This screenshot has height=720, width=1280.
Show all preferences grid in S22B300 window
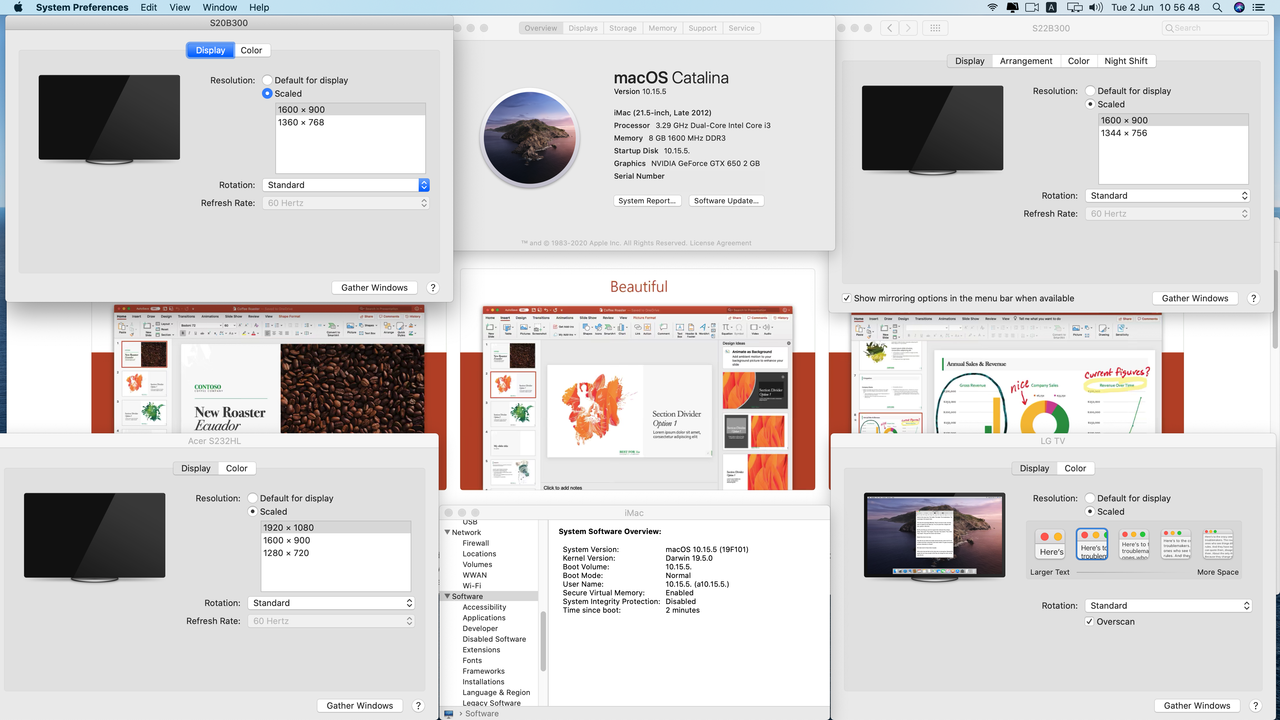click(x=935, y=28)
